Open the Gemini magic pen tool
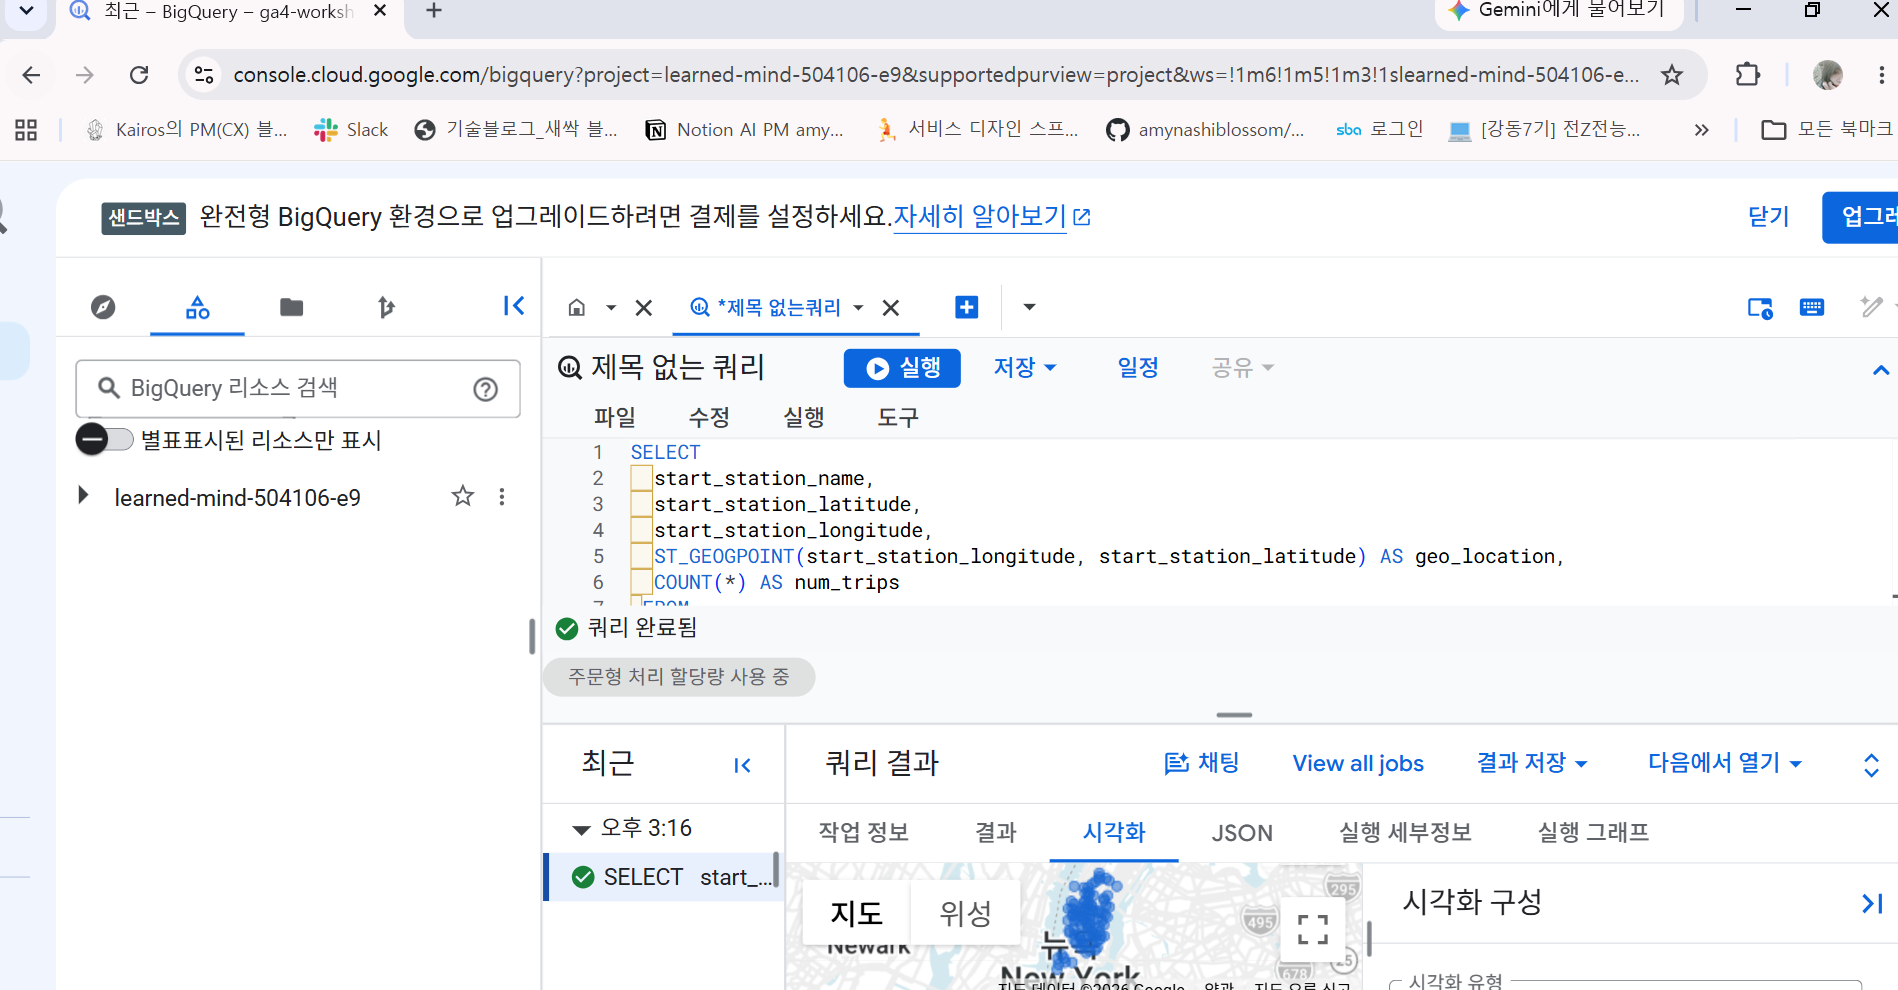The width and height of the screenshot is (1898, 990). (x=1871, y=307)
